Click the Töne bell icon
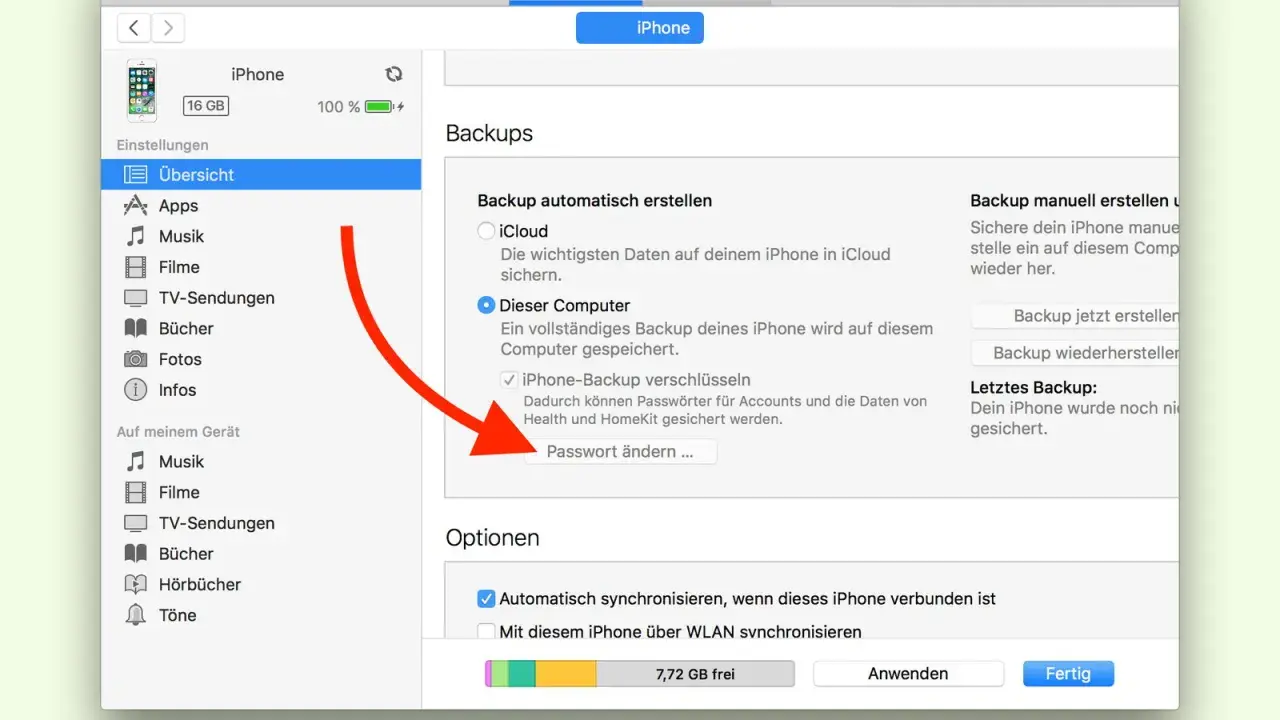This screenshot has width=1280, height=720. [135, 615]
